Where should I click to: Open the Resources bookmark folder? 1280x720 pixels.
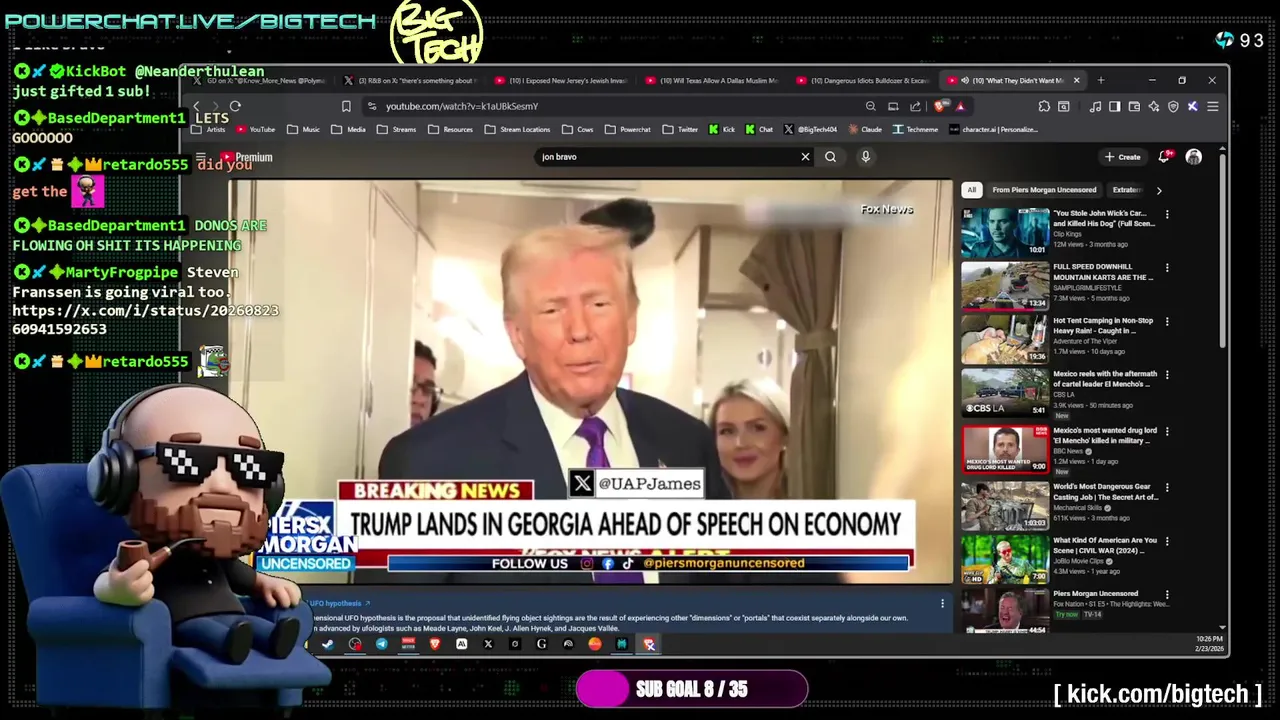[450, 129]
